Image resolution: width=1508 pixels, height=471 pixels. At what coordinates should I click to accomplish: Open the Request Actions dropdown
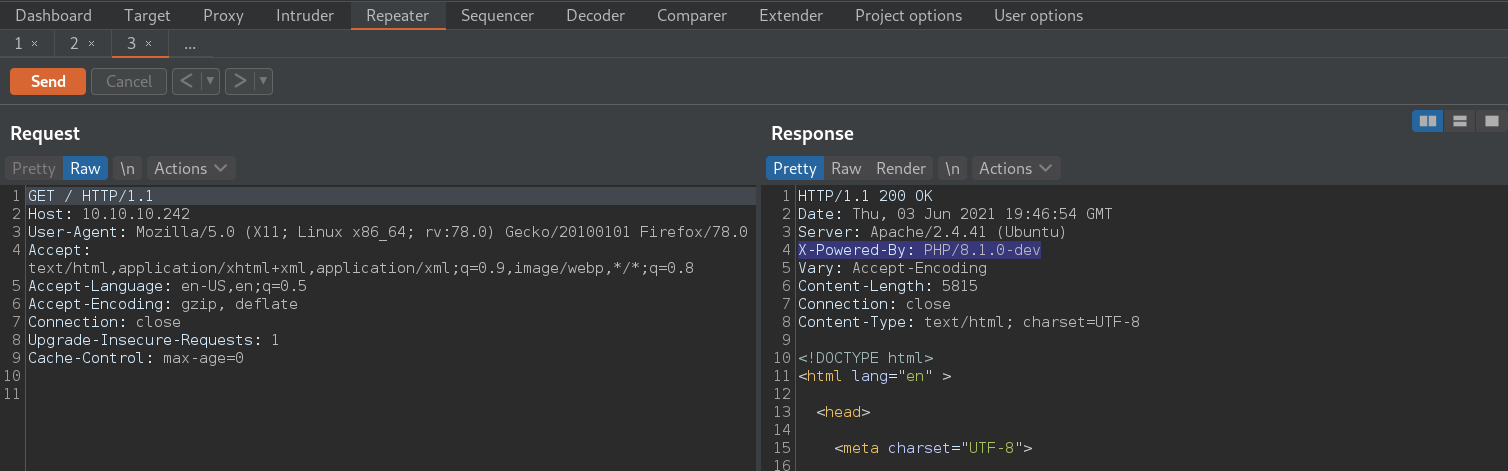pos(191,168)
